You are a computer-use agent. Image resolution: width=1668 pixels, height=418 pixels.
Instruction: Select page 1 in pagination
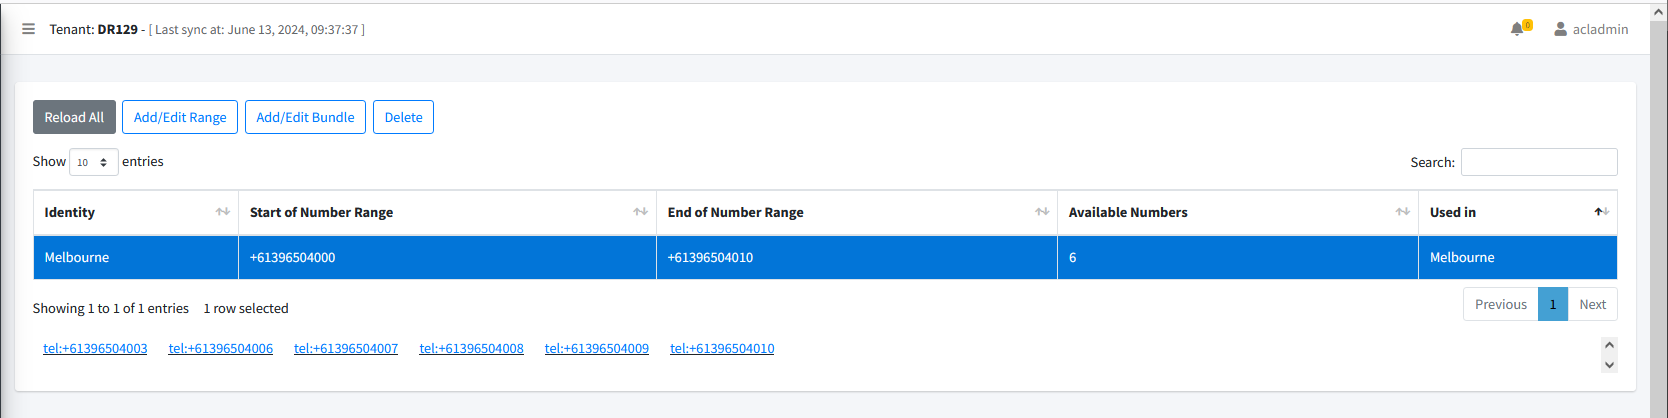click(x=1552, y=304)
